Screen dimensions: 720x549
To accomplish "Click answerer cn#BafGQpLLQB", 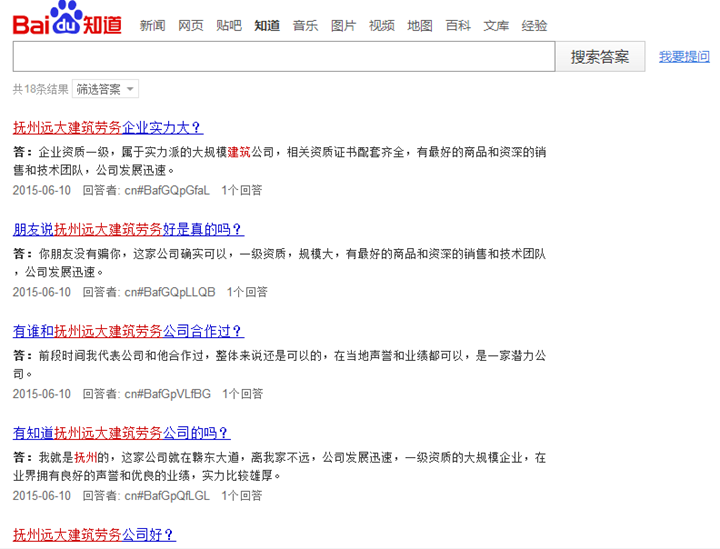I will (170, 292).
